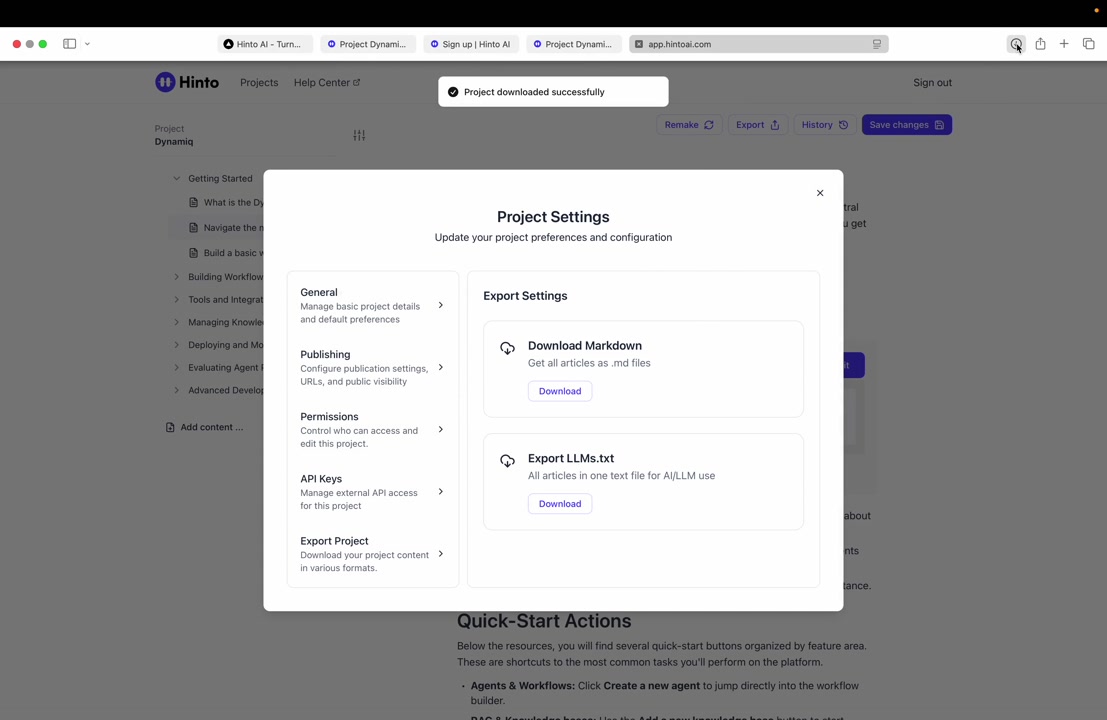The height and width of the screenshot is (720, 1107).
Task: Open the Permissions settings section
Action: [x=372, y=429]
